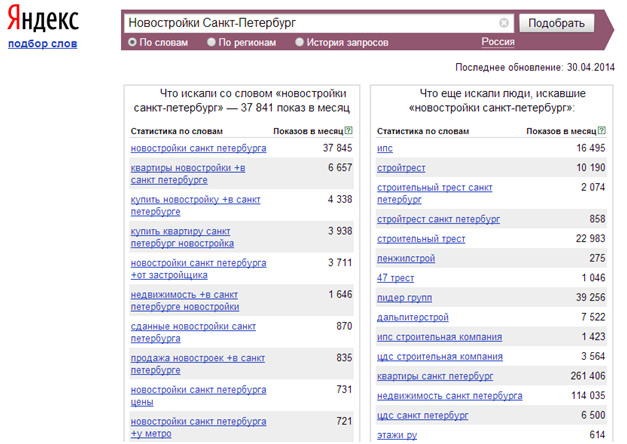
Task: Open the 'этажи ру' keyword link
Action: click(x=397, y=435)
